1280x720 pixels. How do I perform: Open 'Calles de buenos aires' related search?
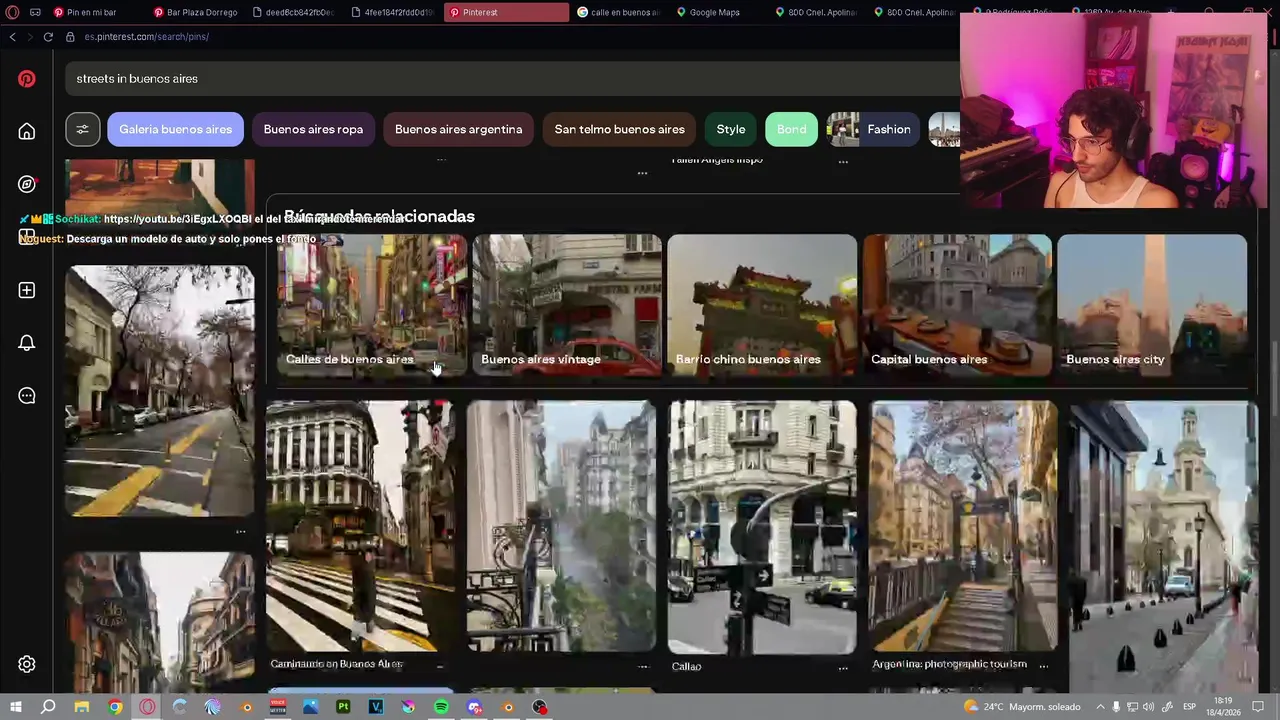[371, 305]
